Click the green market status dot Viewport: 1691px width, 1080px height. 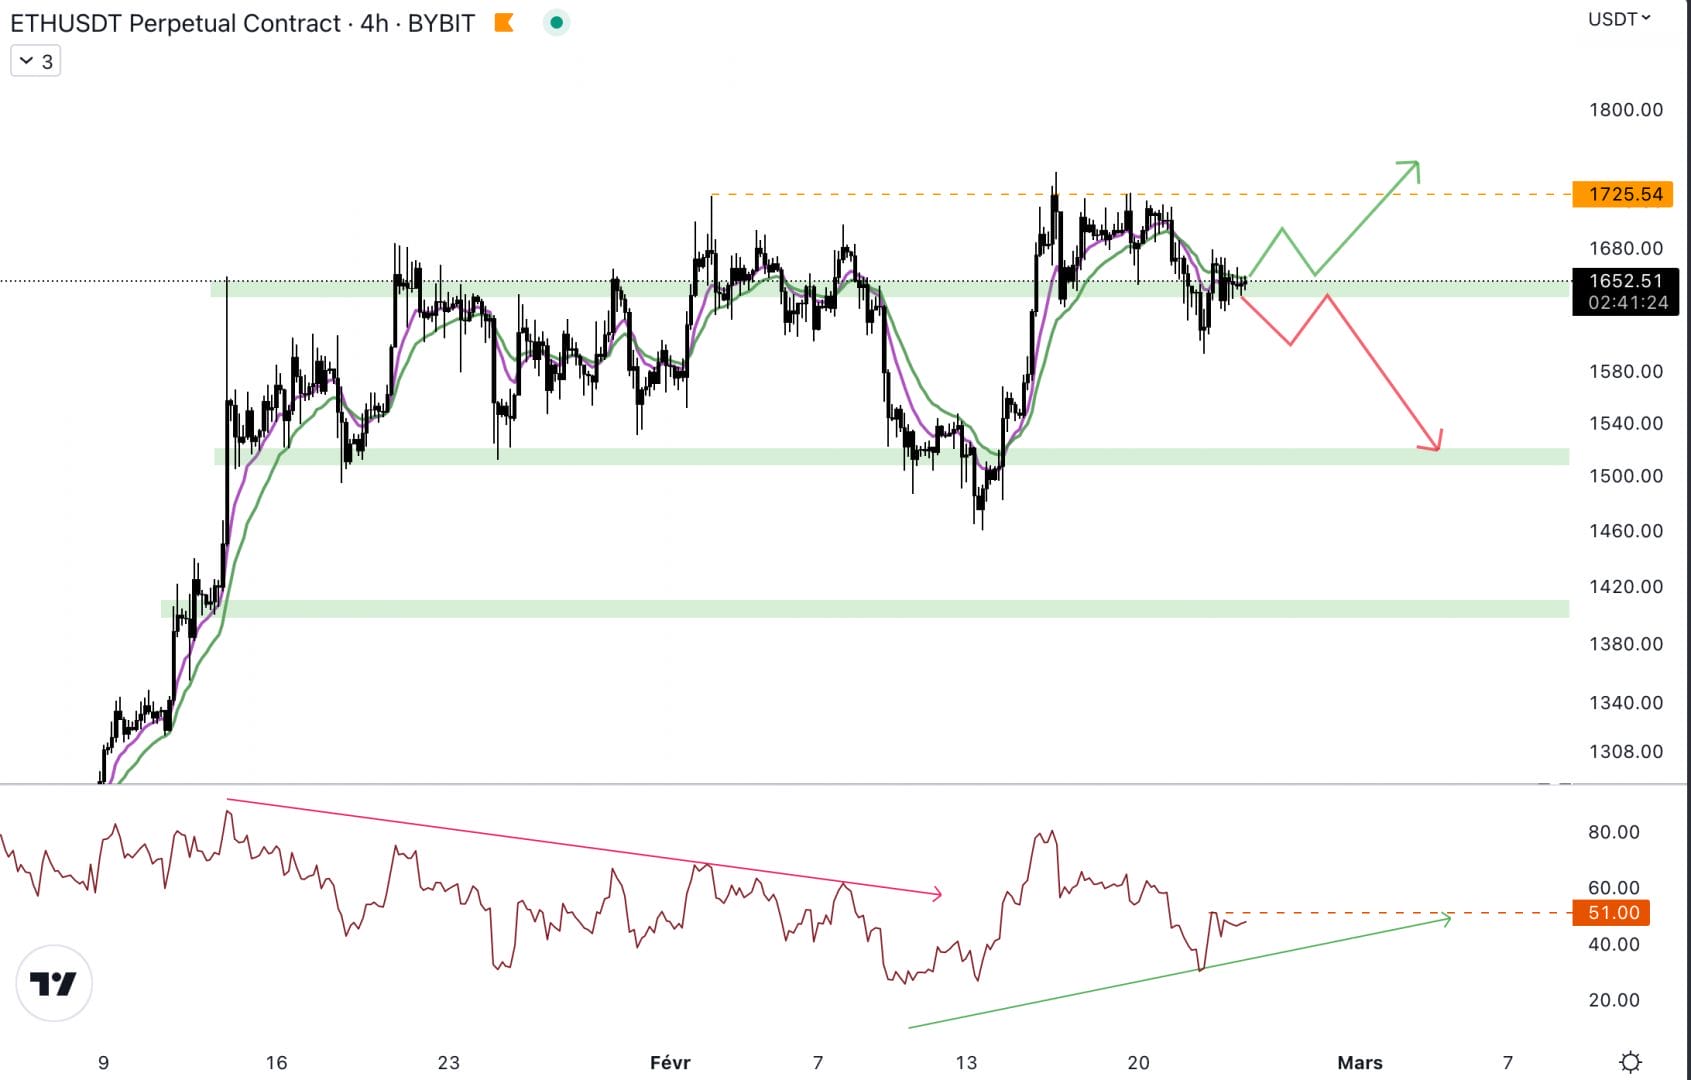point(556,20)
